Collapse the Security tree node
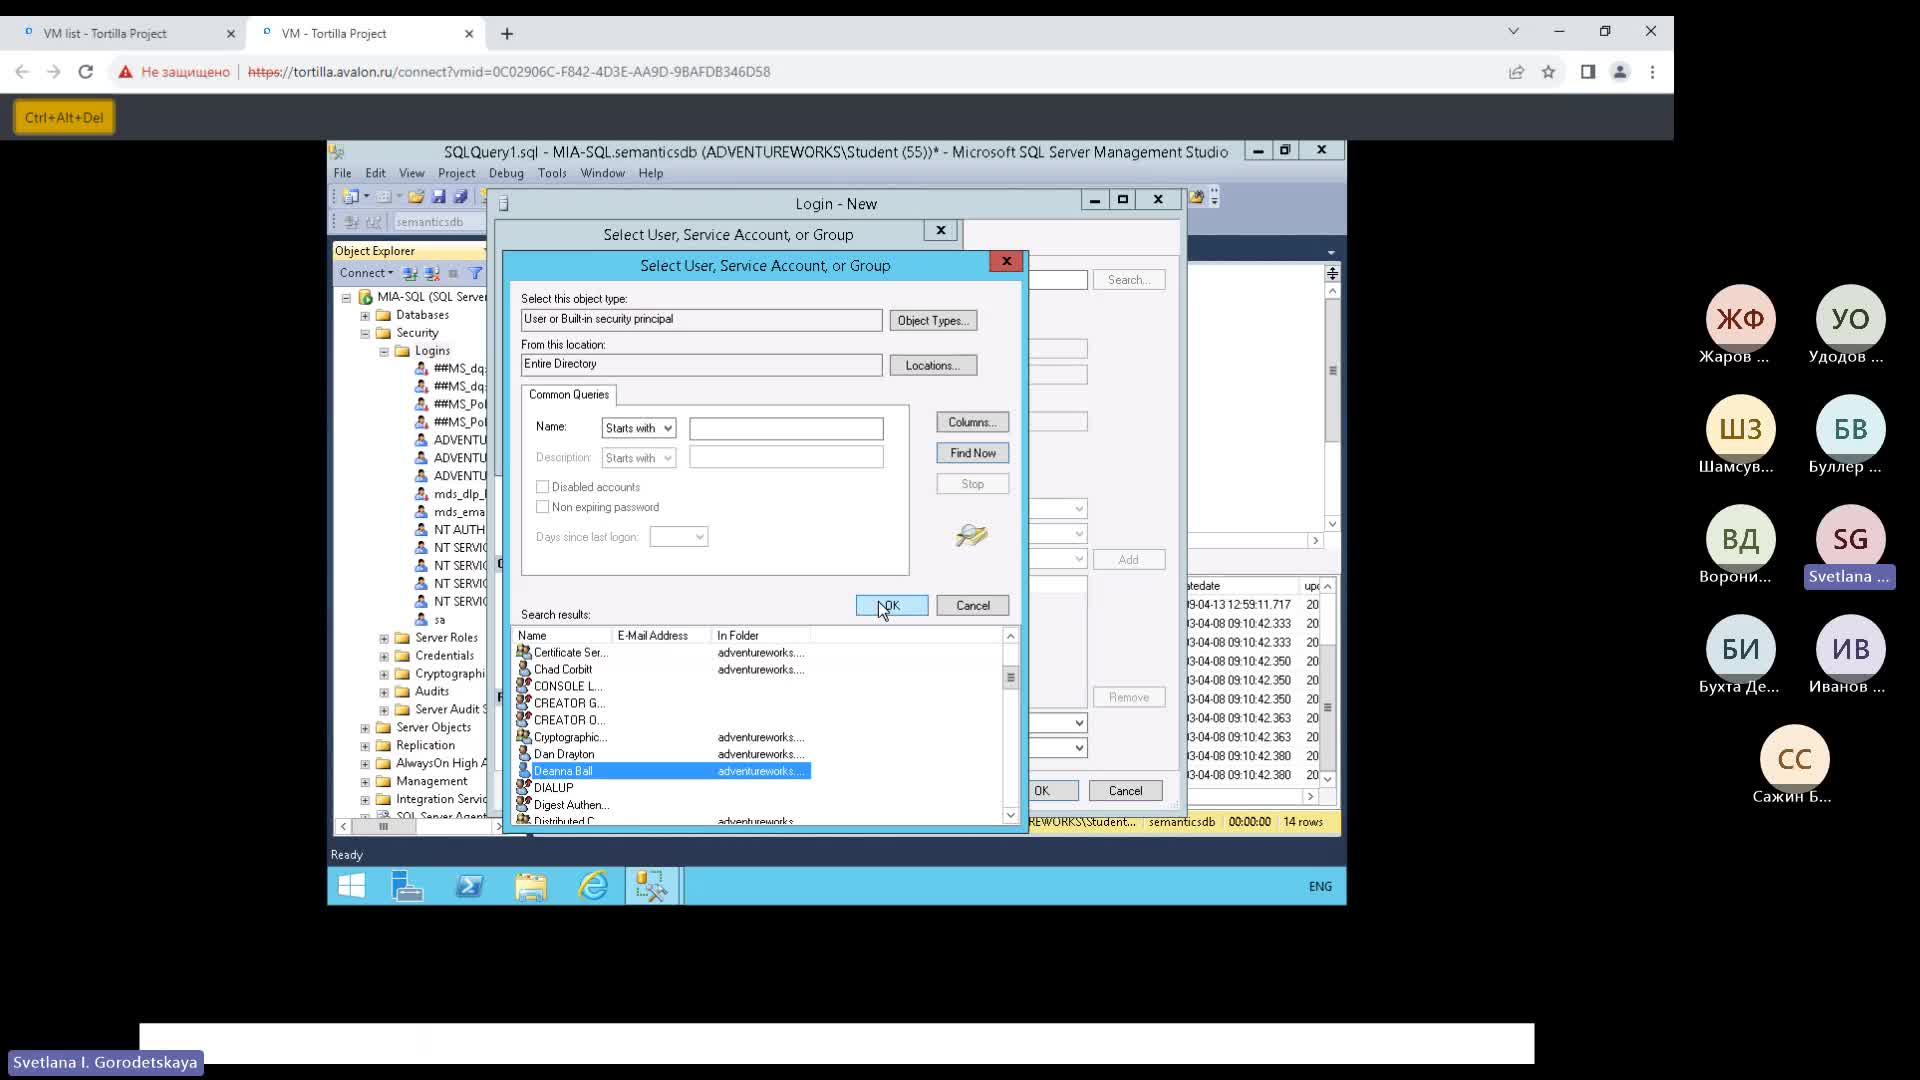 [365, 334]
